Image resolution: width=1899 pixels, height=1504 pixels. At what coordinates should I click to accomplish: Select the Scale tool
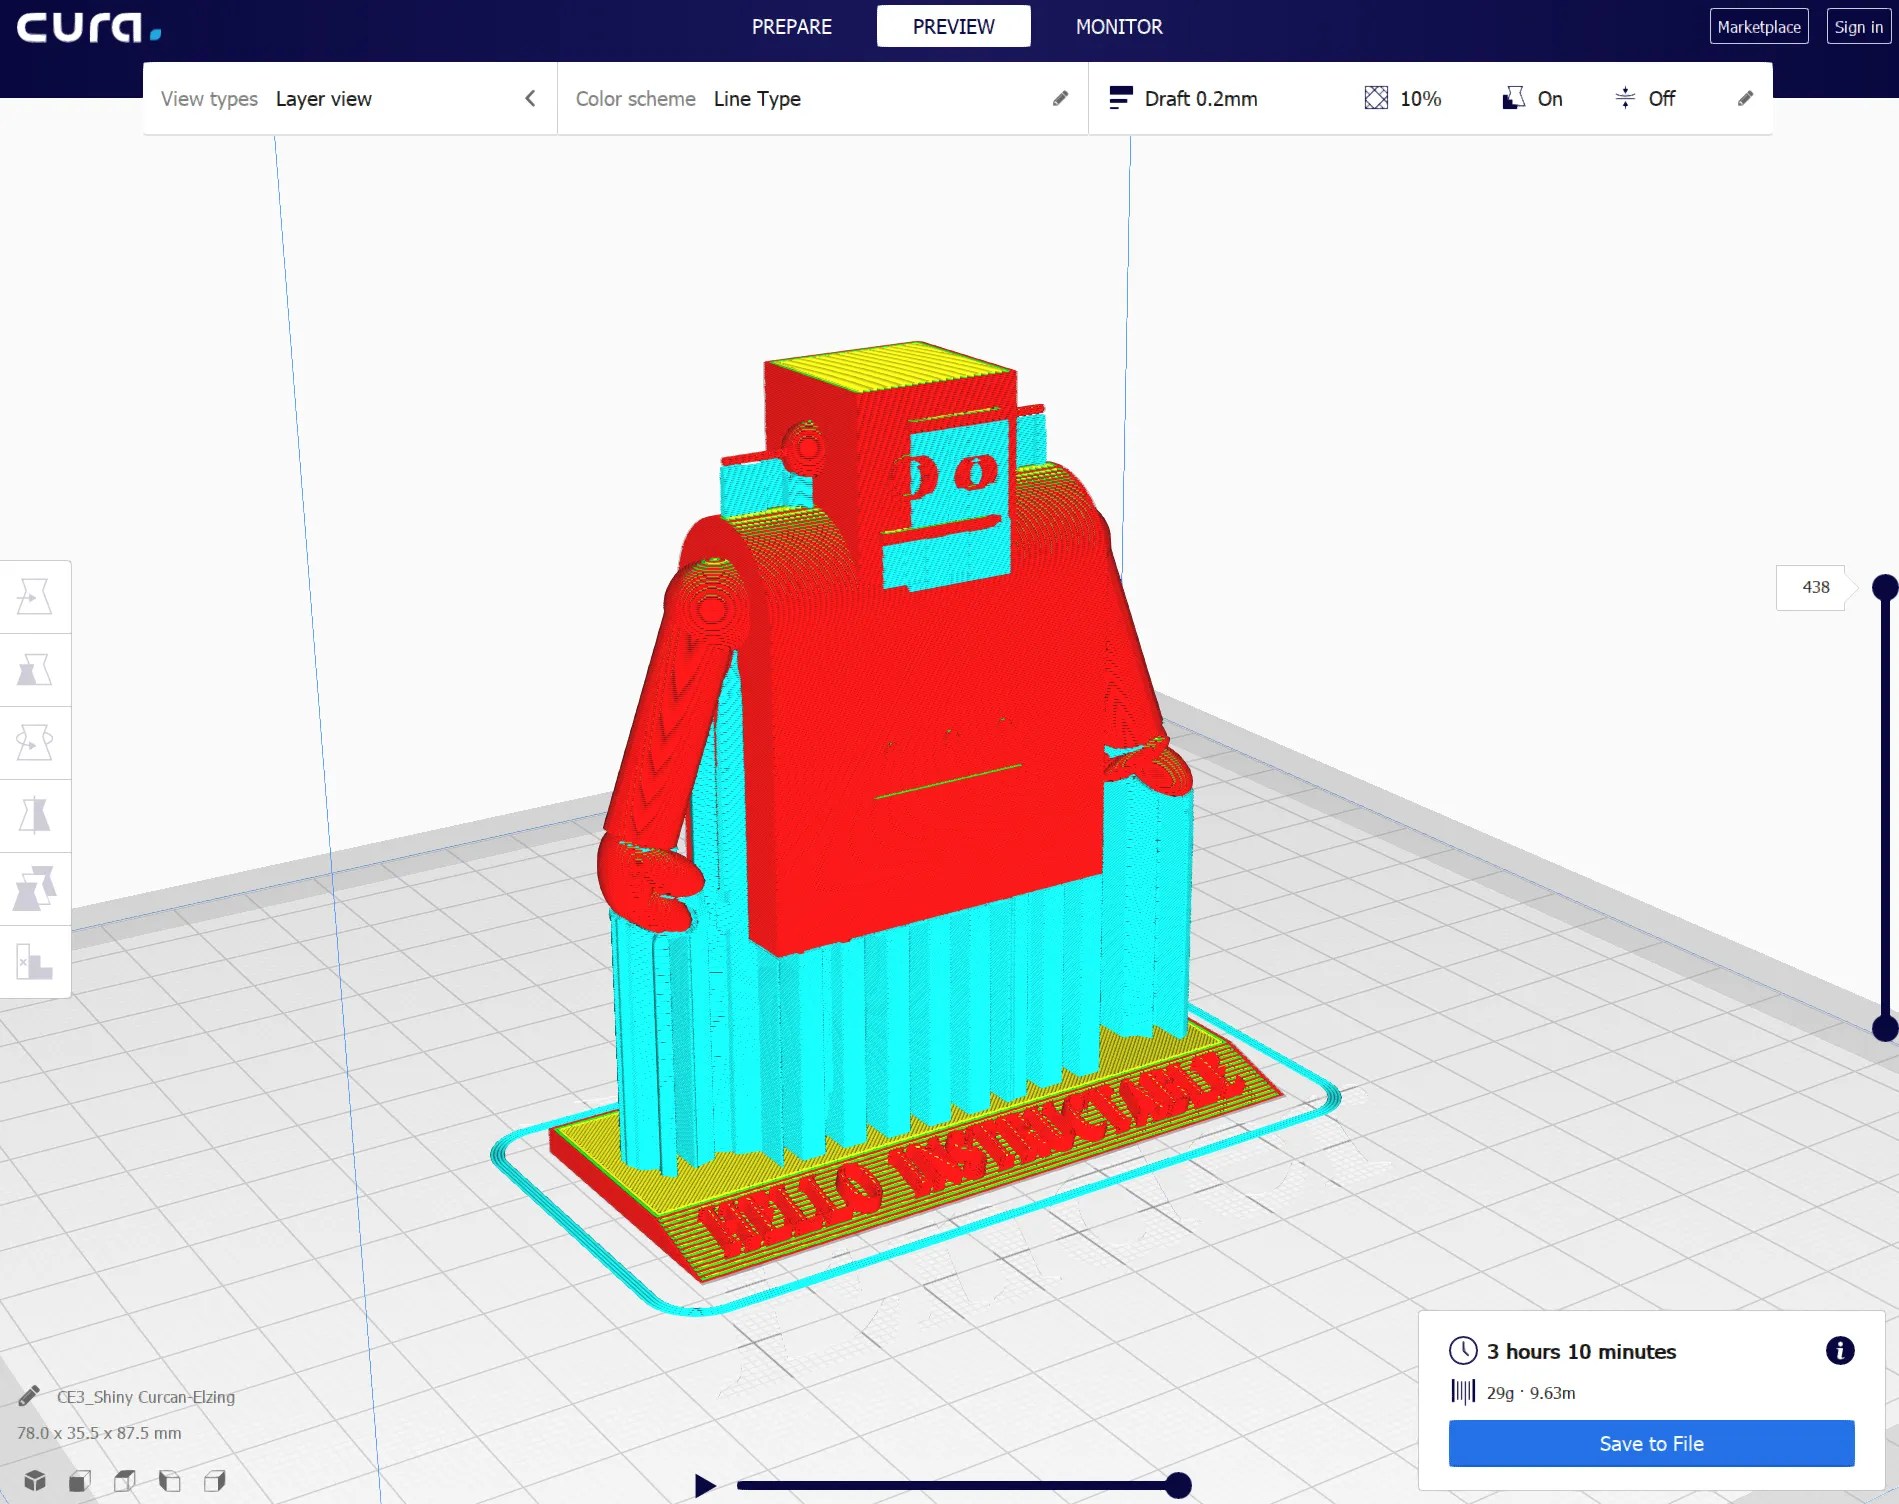pyautogui.click(x=35, y=671)
